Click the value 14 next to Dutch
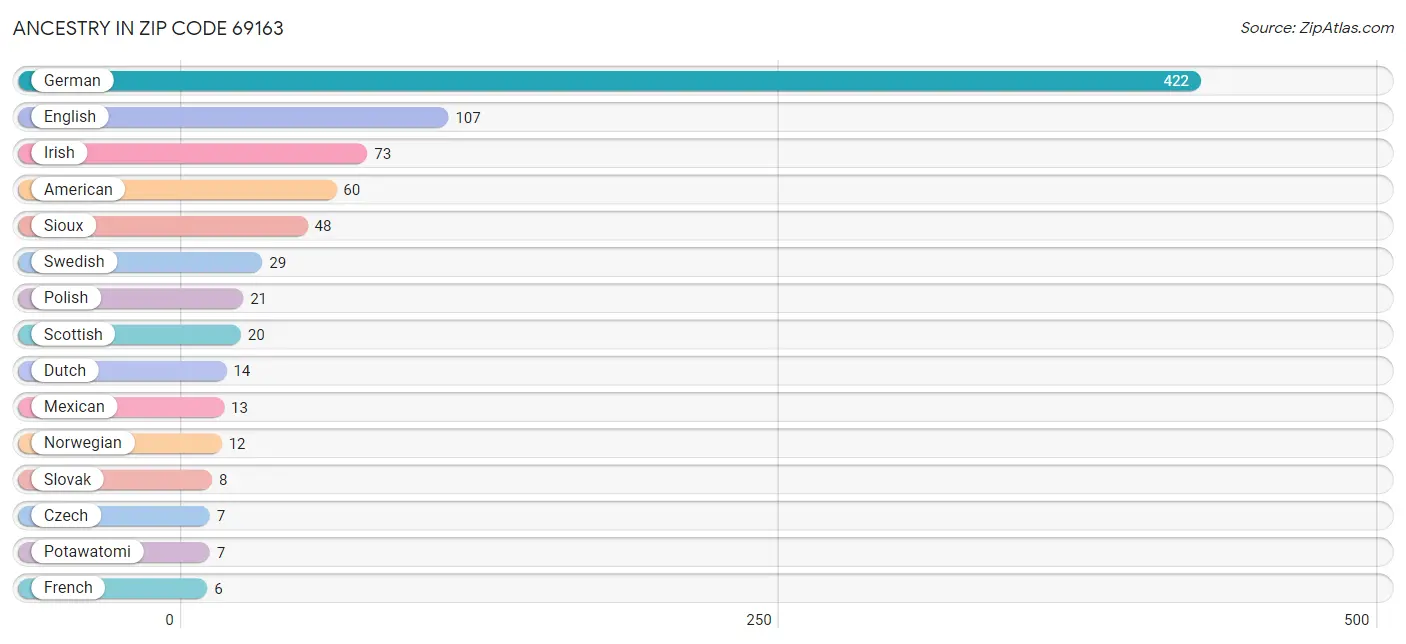The width and height of the screenshot is (1406, 644). coord(242,371)
